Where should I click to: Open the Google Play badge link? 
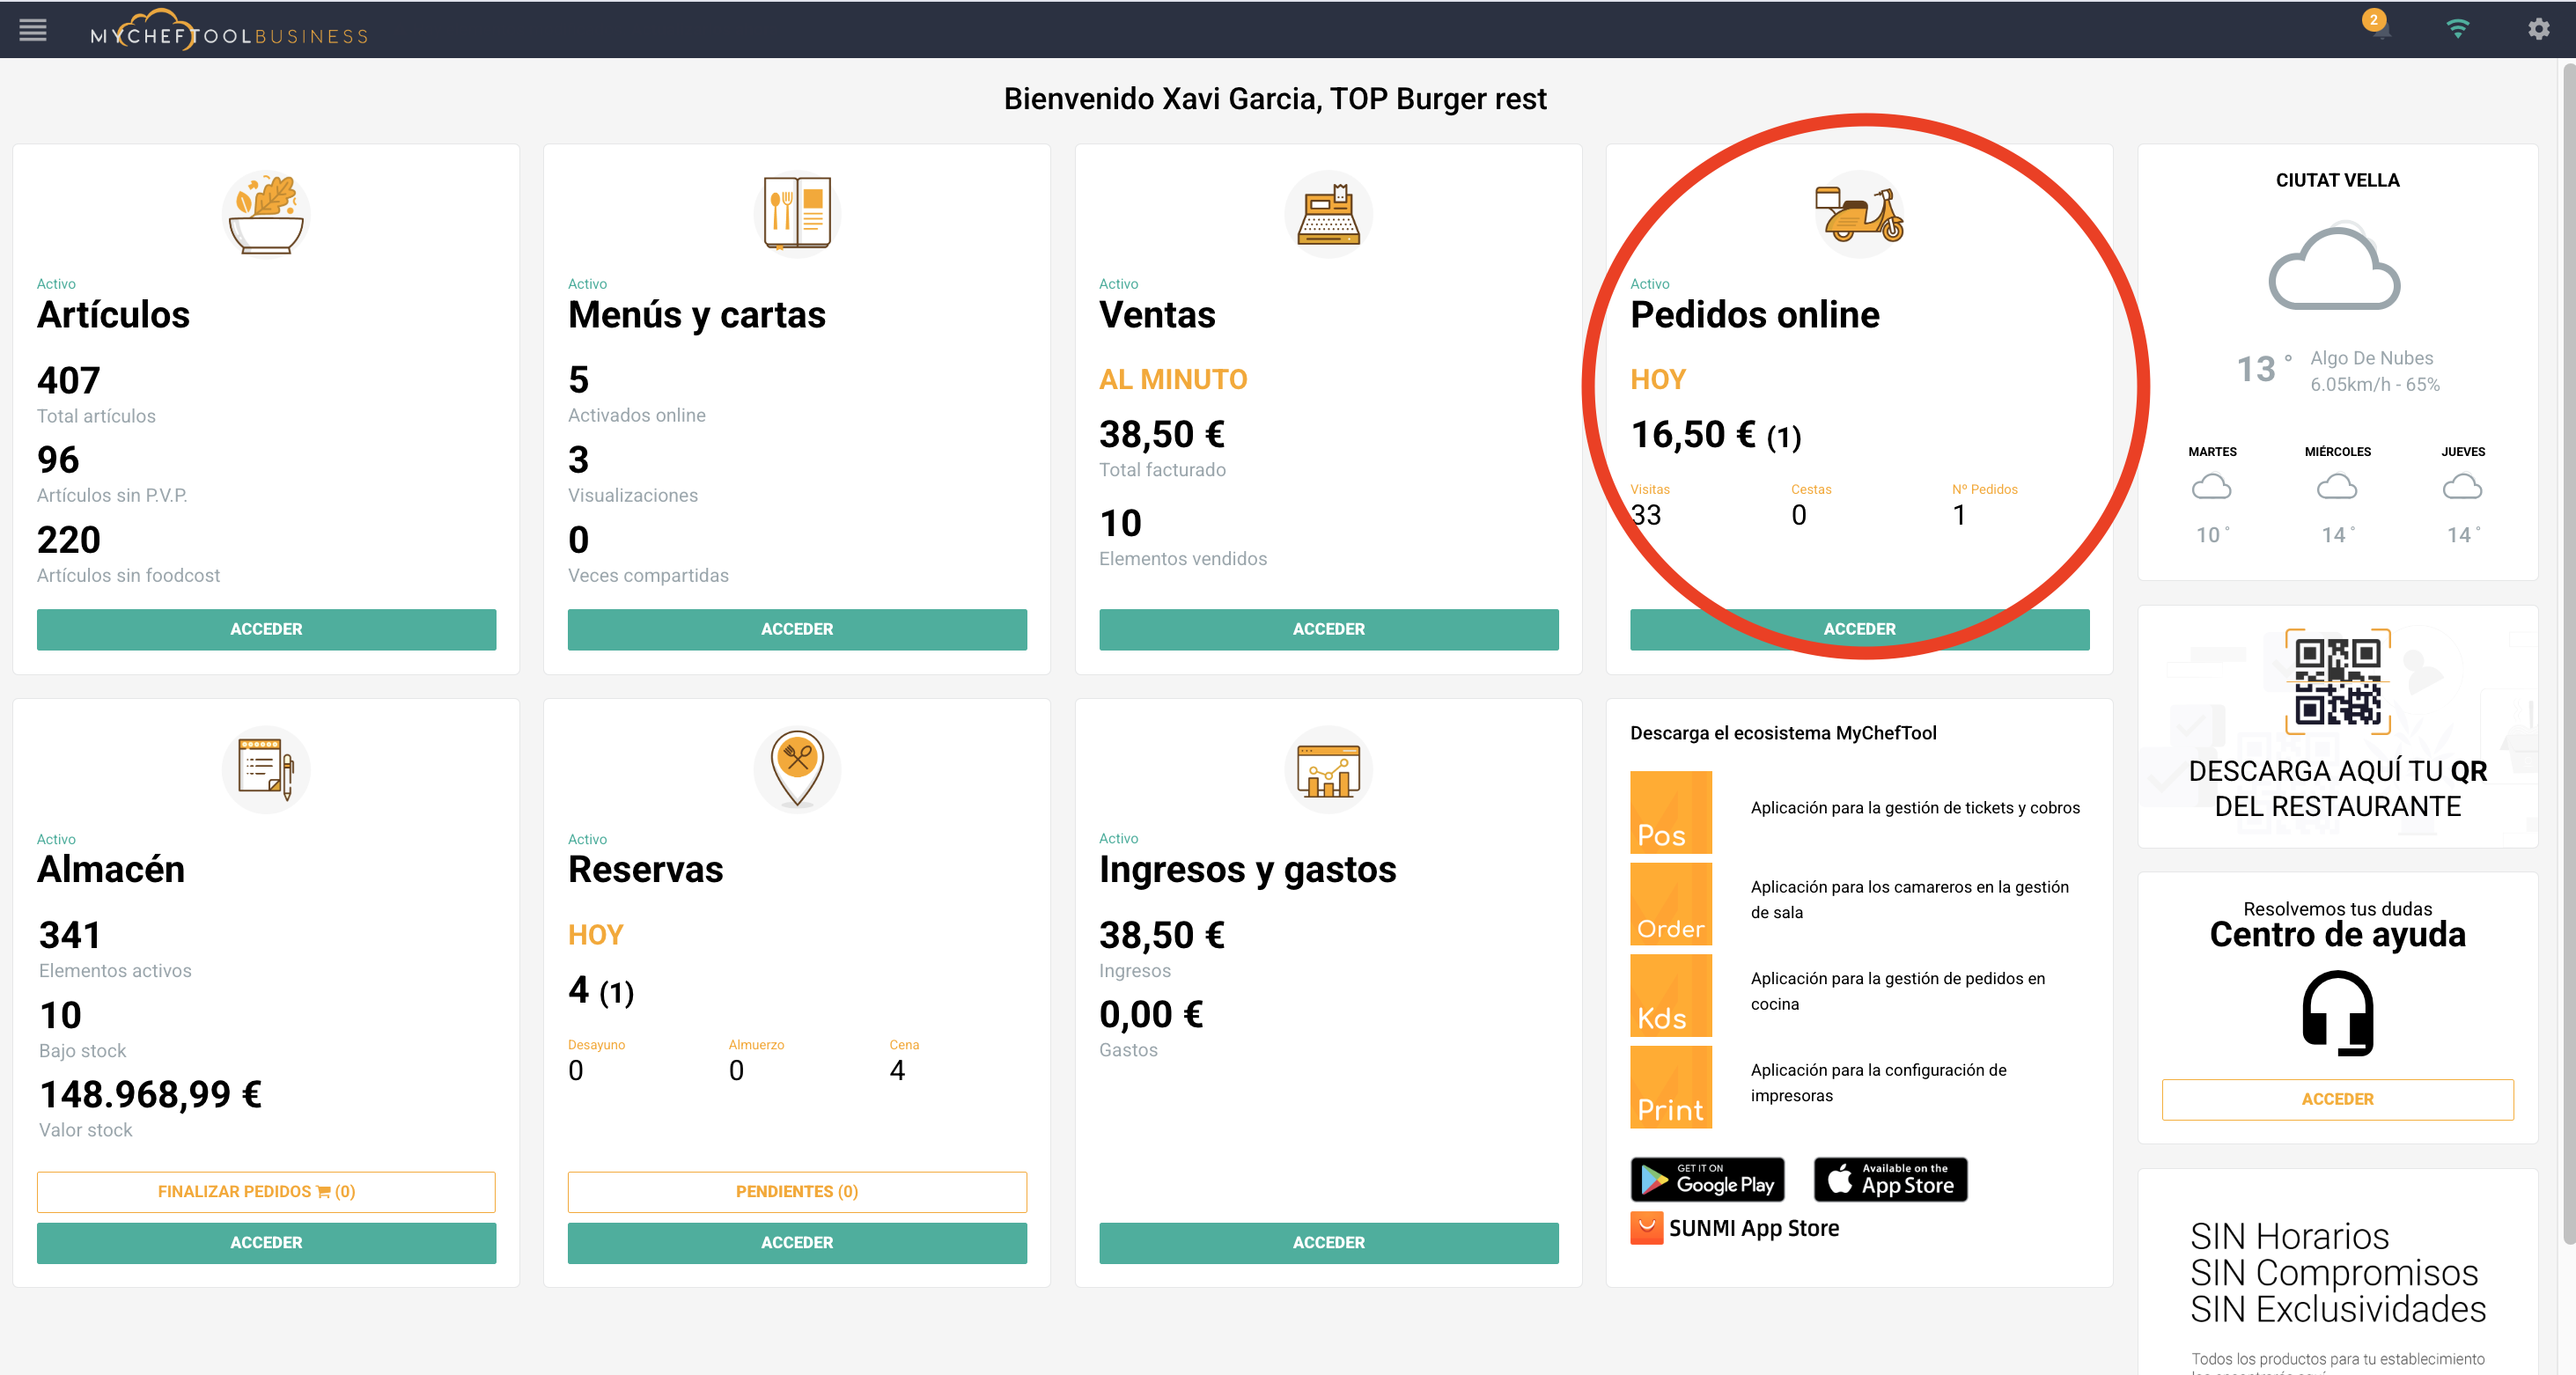click(x=1707, y=1180)
